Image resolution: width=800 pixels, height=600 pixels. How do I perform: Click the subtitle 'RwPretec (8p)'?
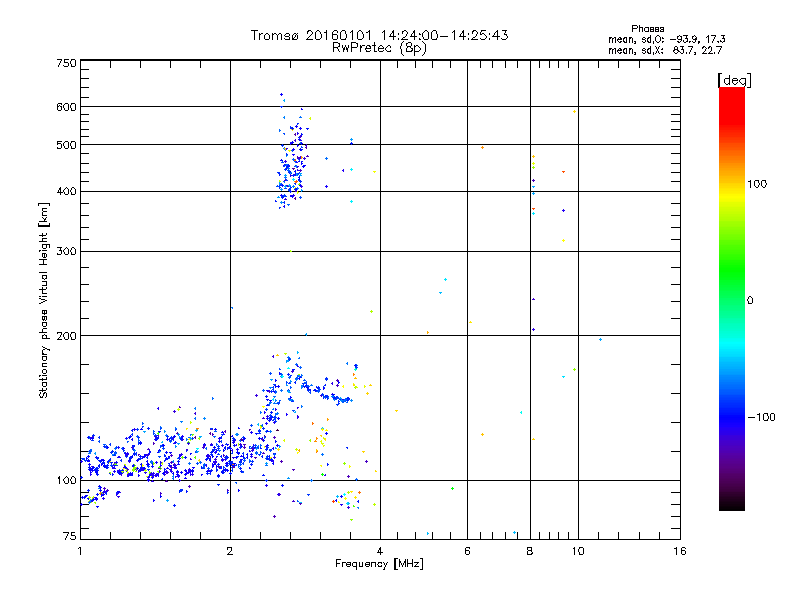click(x=379, y=48)
